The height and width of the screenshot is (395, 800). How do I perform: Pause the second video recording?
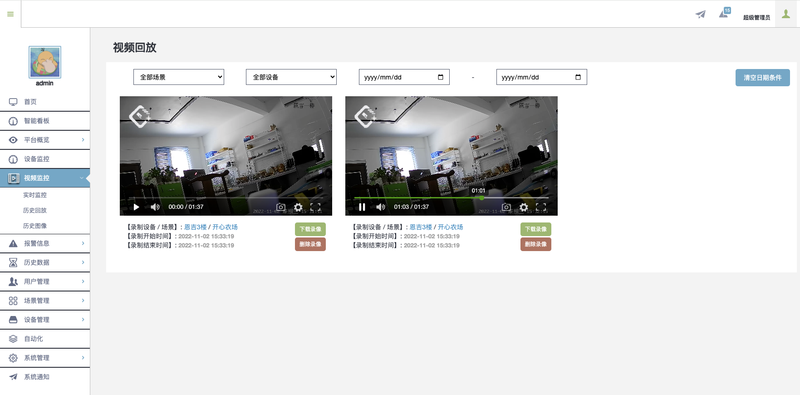(362, 207)
